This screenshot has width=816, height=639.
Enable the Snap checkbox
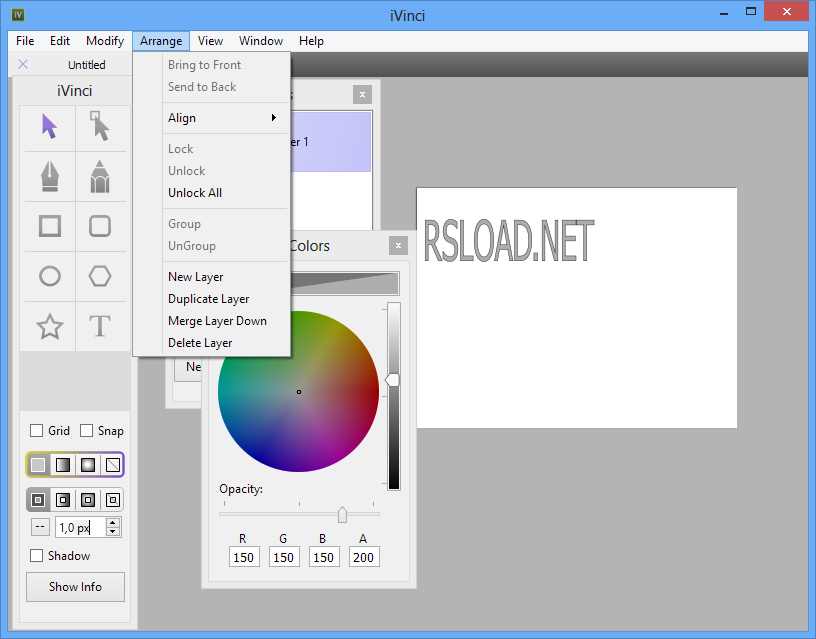tap(86, 430)
